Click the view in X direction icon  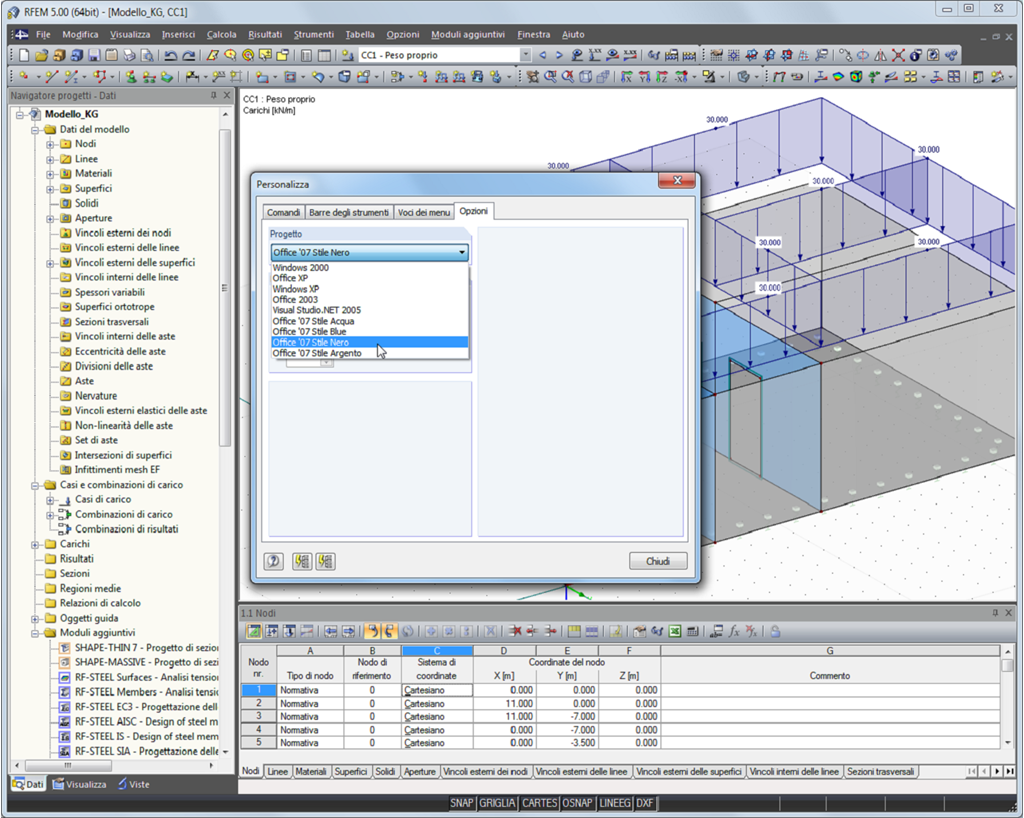(x=626, y=76)
